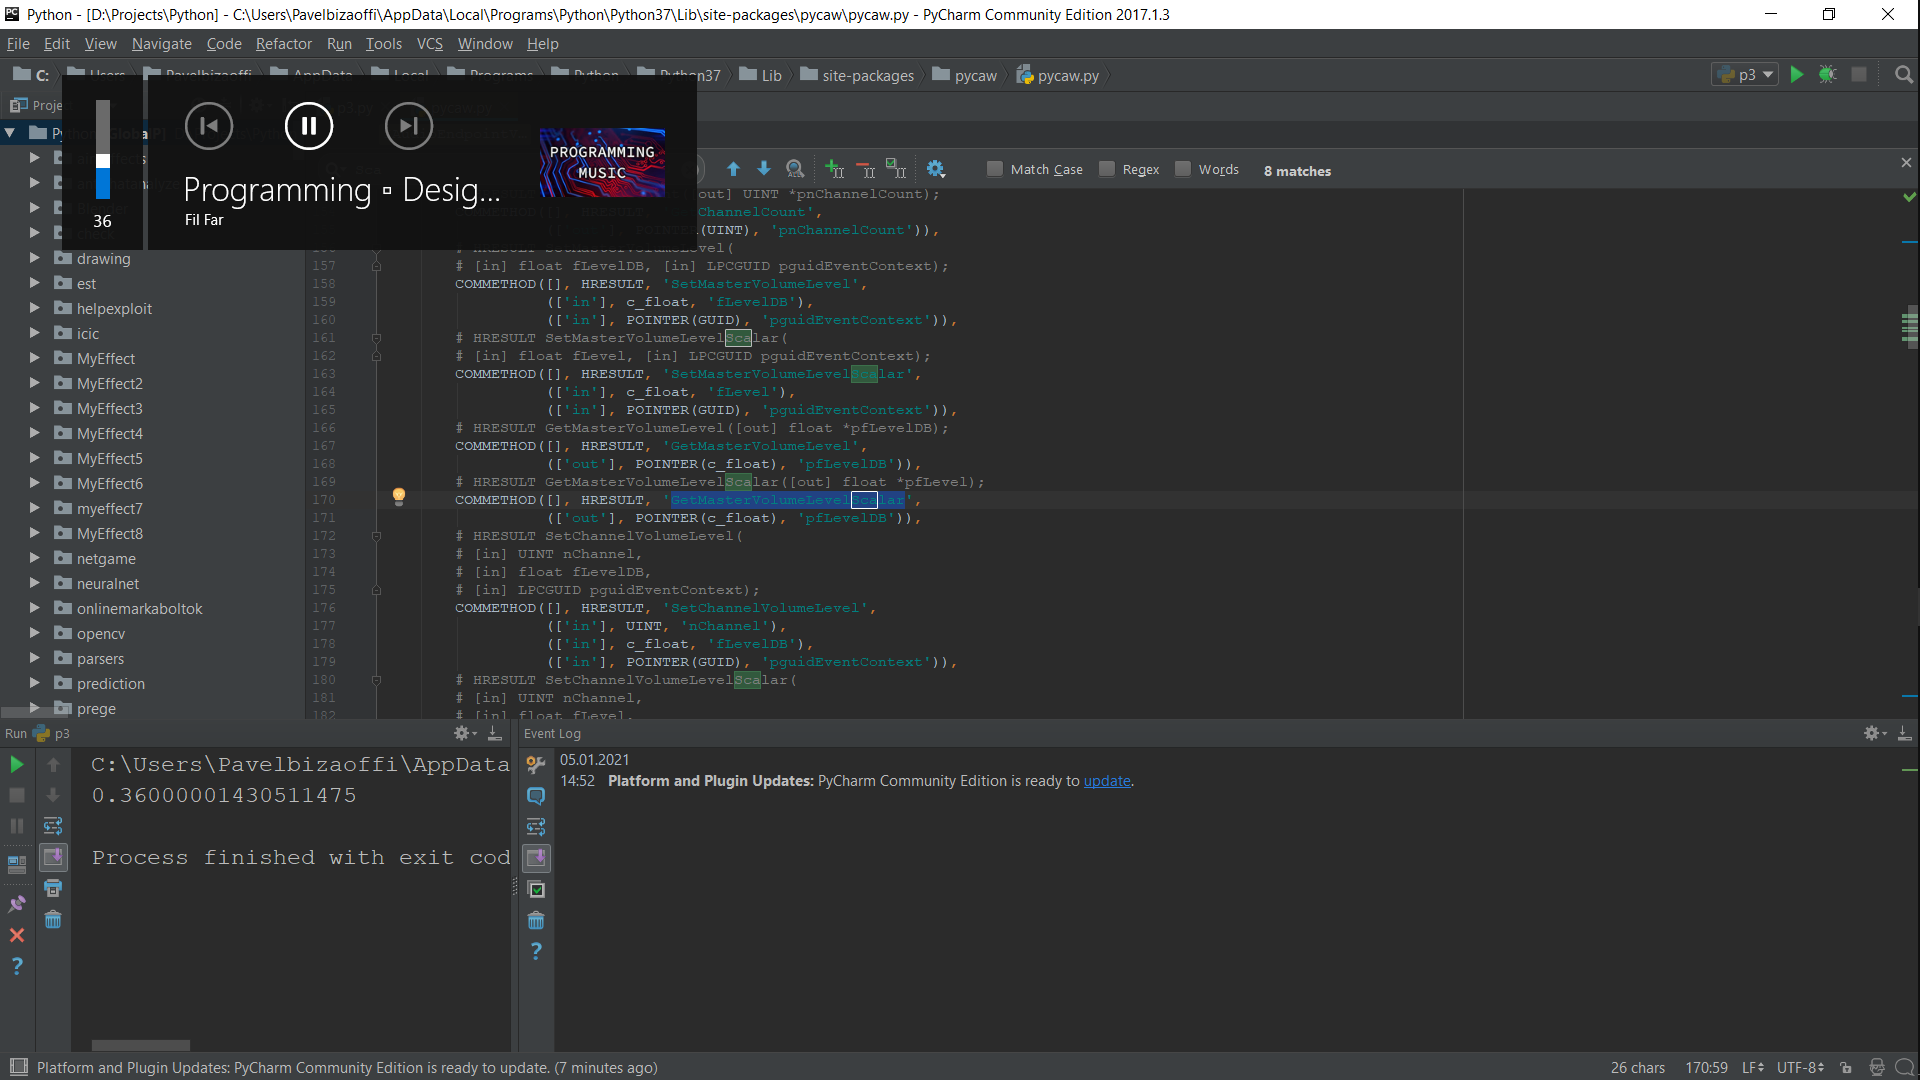Skip to next track
Image resolution: width=1920 pixels, height=1080 pixels.
[x=407, y=125]
